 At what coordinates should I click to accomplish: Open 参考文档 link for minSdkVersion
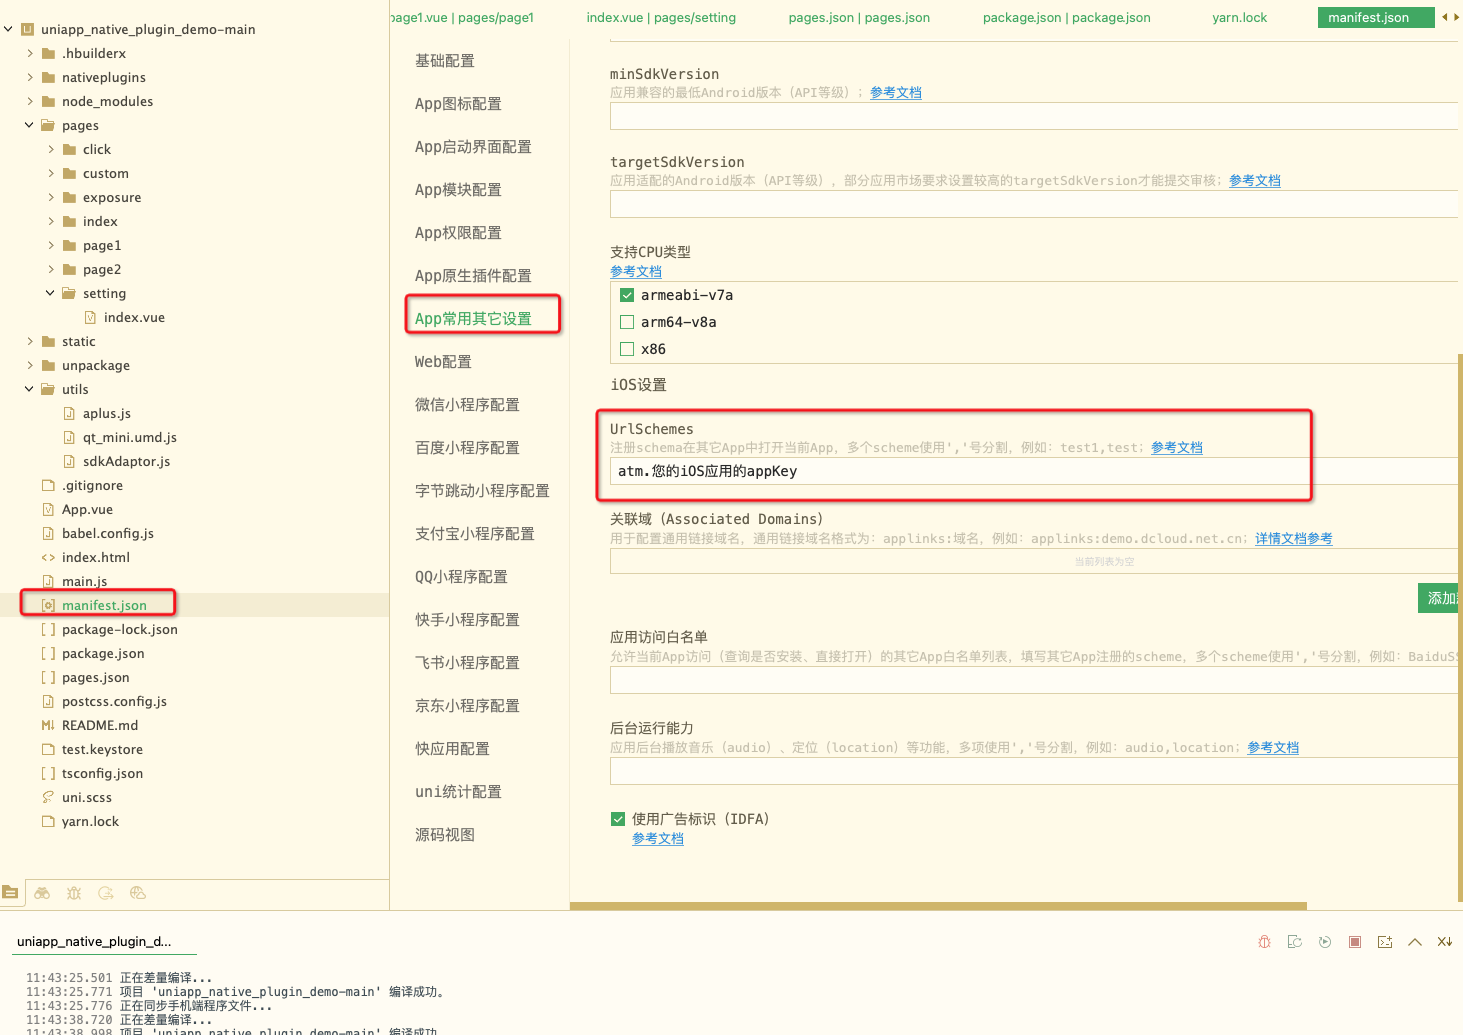(896, 93)
